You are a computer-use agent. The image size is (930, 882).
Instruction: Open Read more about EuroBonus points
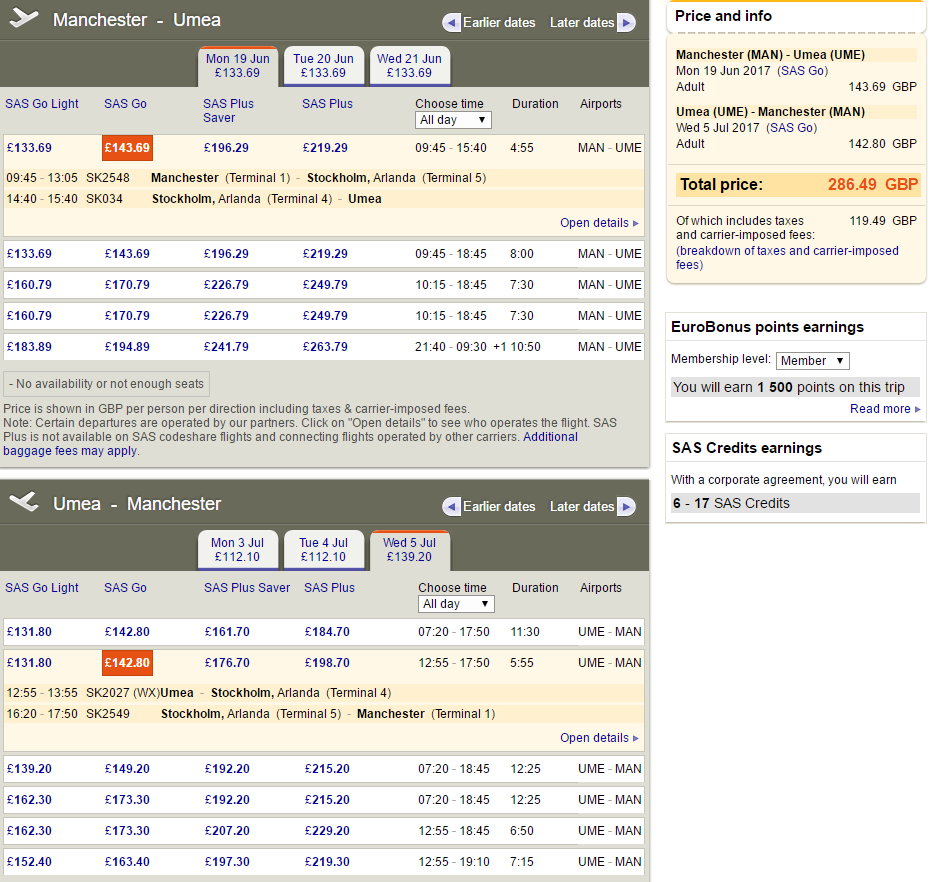885,409
